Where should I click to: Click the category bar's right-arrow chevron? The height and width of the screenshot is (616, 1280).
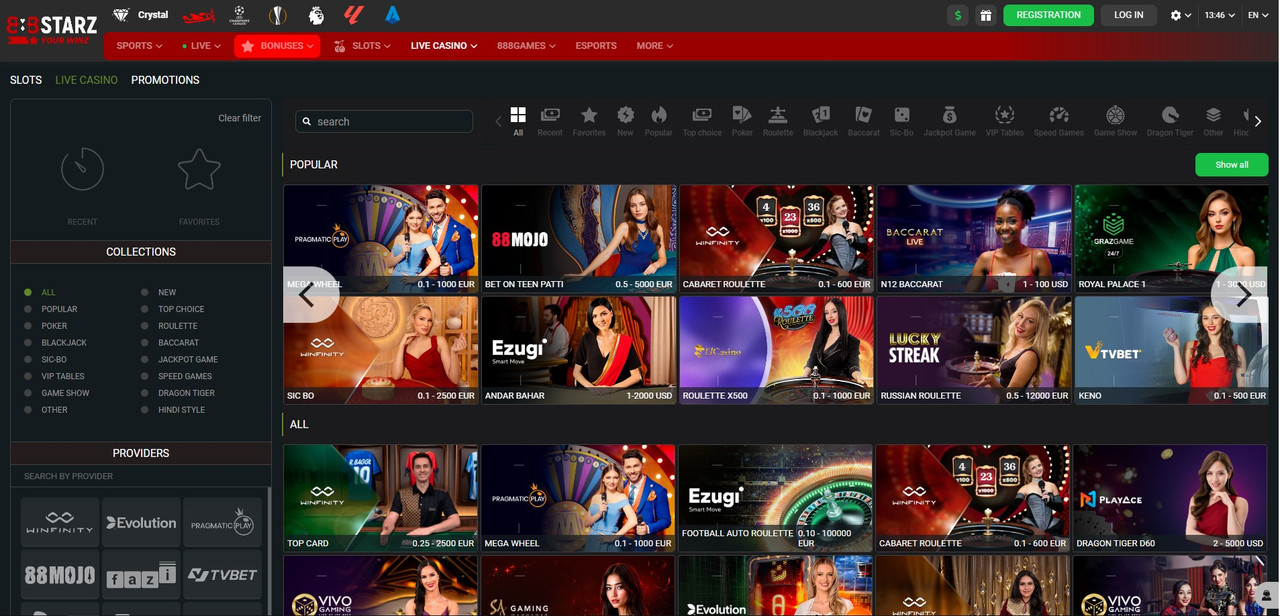(1258, 121)
